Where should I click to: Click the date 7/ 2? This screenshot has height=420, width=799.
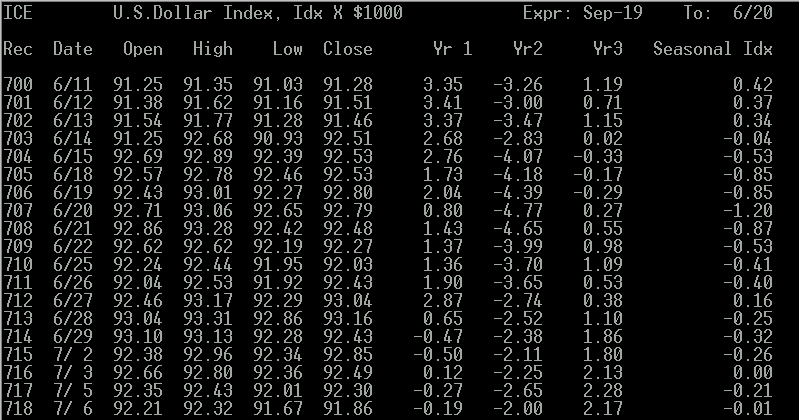73,354
